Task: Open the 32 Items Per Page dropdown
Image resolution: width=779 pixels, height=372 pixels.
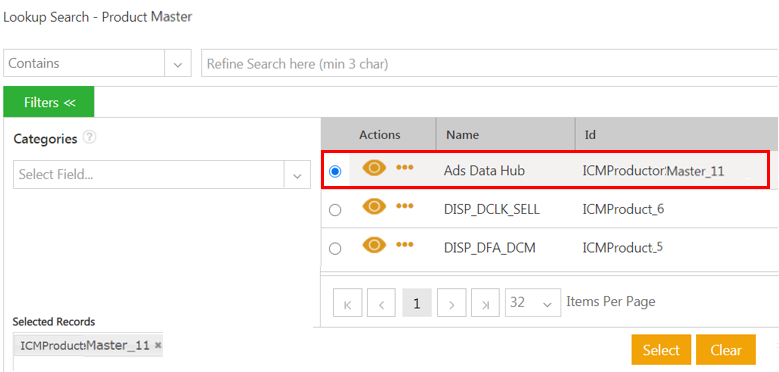Action: 533,302
